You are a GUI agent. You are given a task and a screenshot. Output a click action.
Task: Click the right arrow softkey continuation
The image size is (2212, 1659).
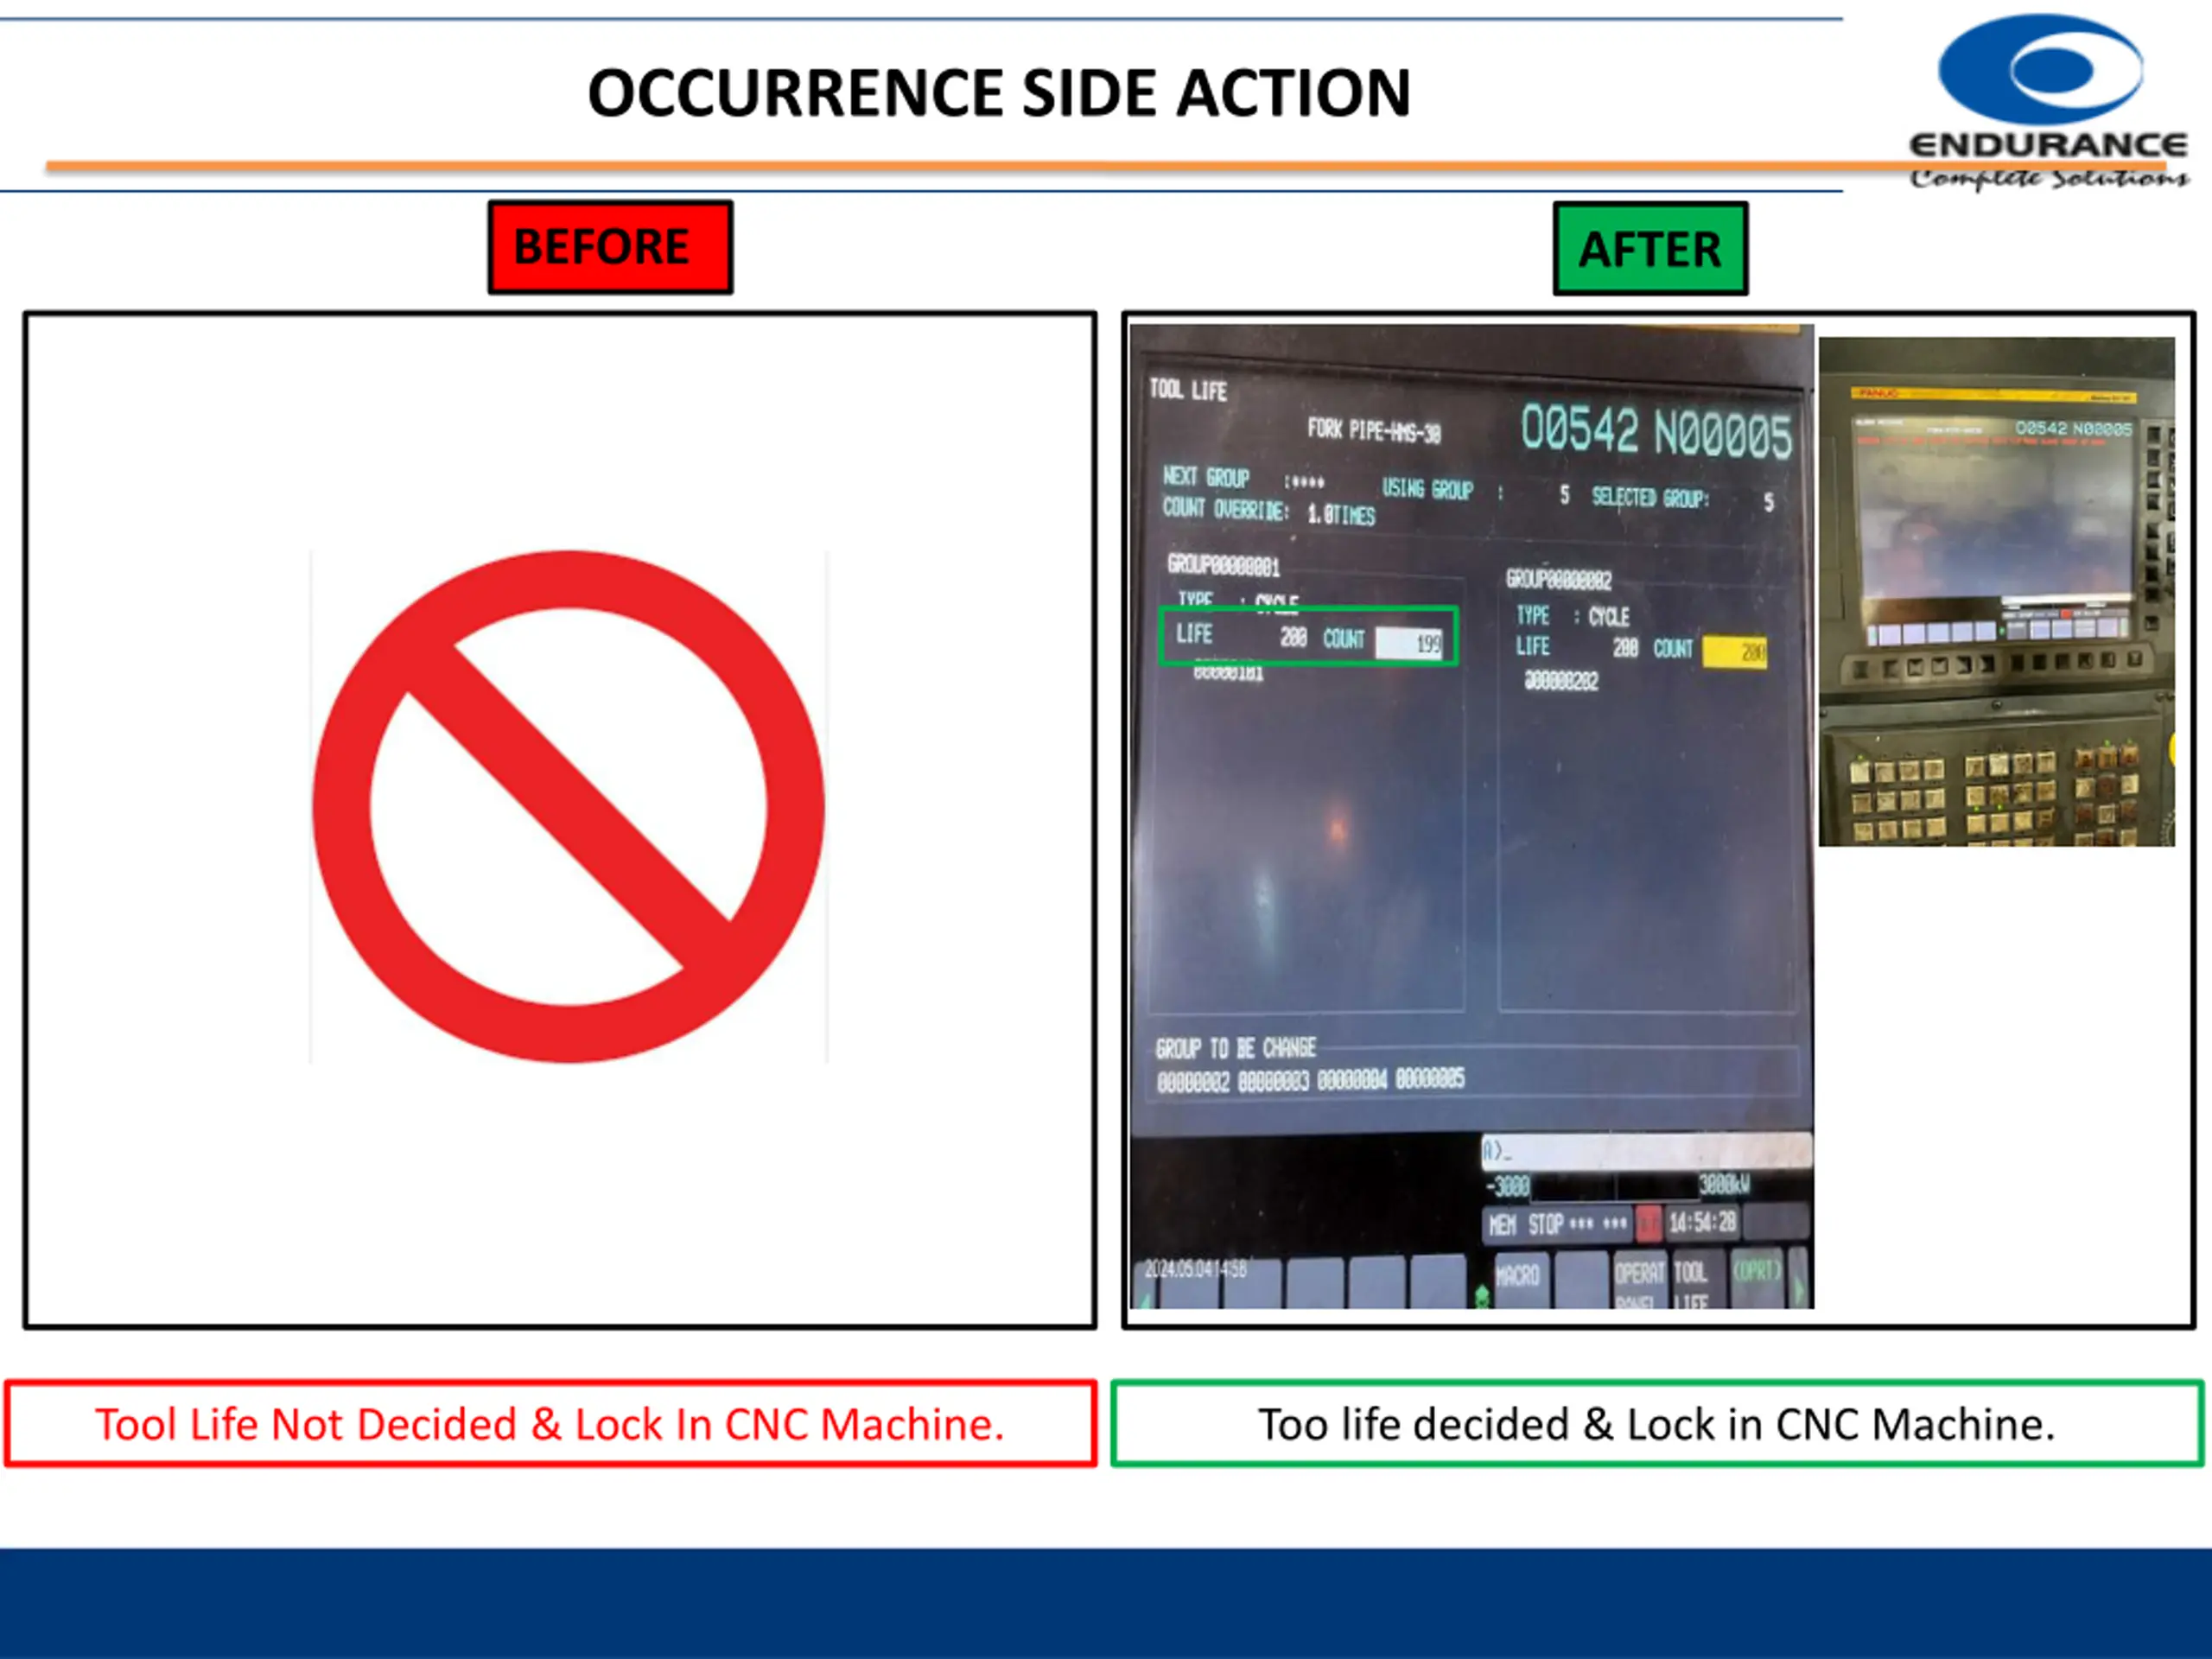coord(1799,1278)
